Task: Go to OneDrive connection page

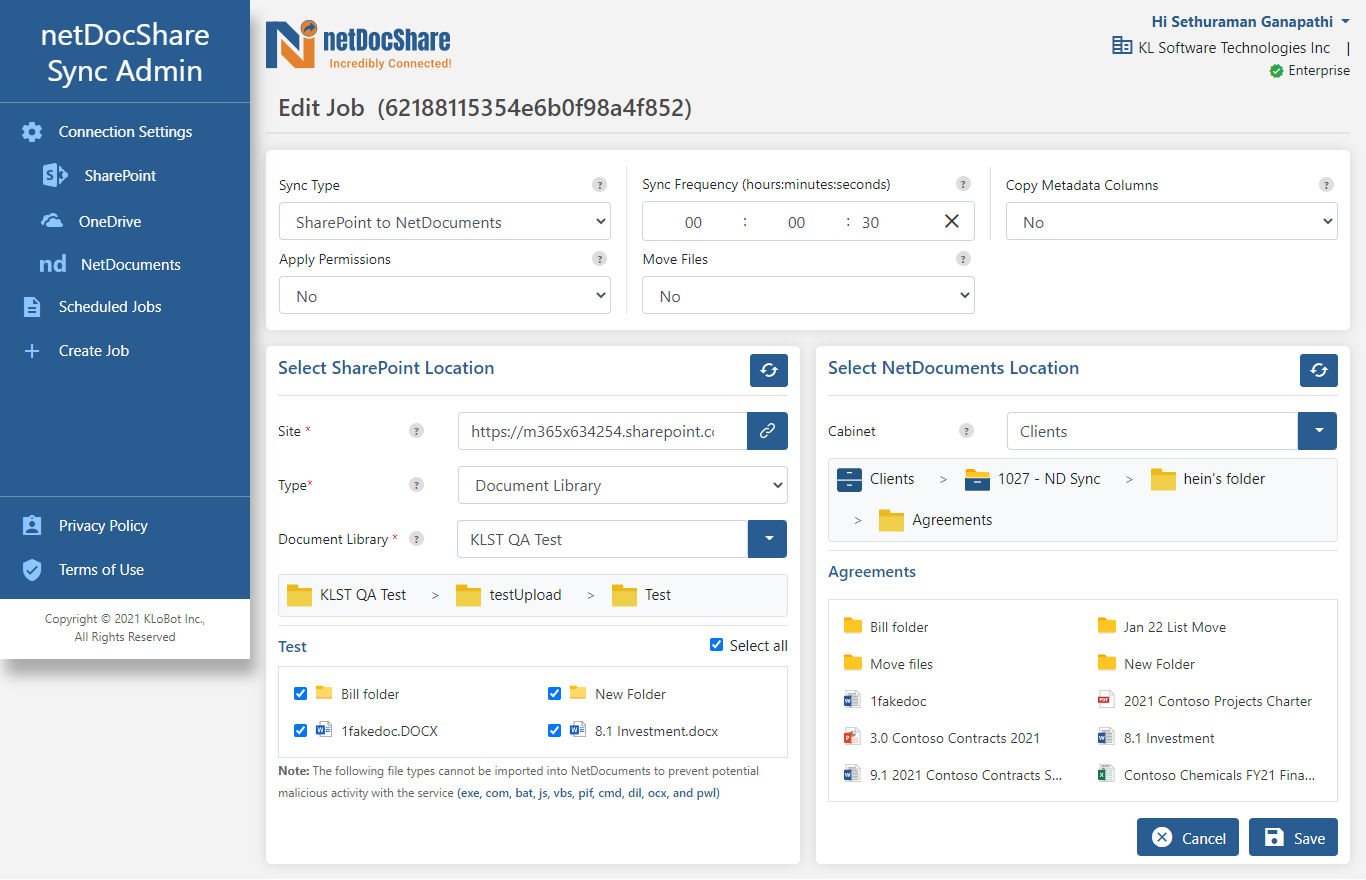Action: pos(110,221)
